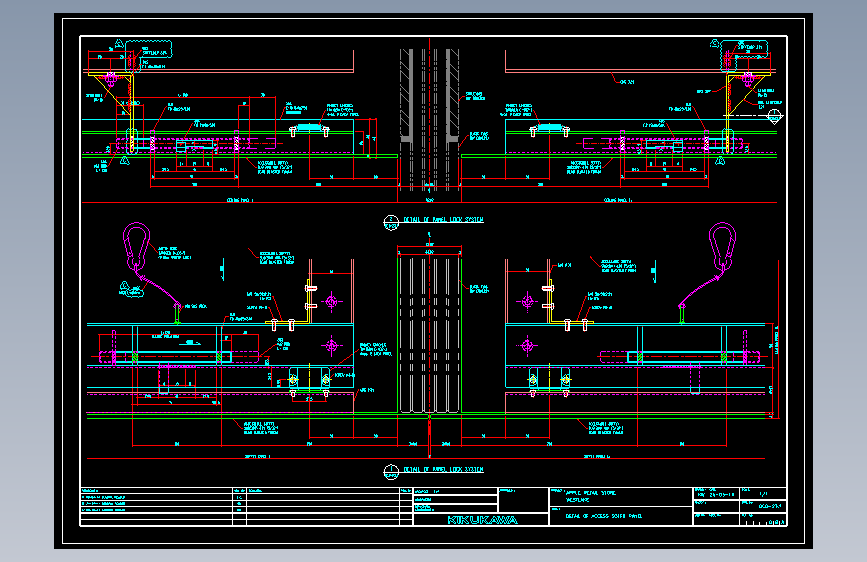
Task: Select the magenta carabiner hook on the right
Action: [722, 245]
